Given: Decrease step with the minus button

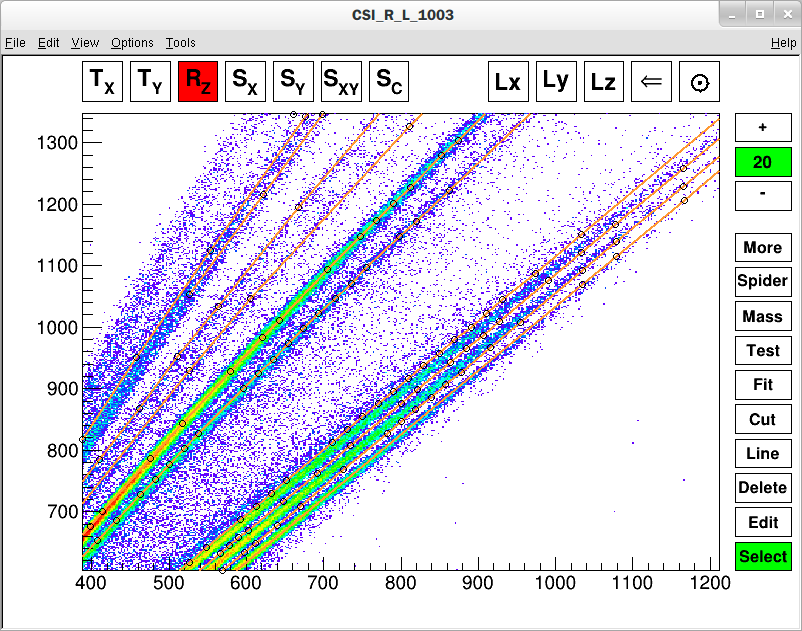Looking at the screenshot, I should [x=763, y=195].
